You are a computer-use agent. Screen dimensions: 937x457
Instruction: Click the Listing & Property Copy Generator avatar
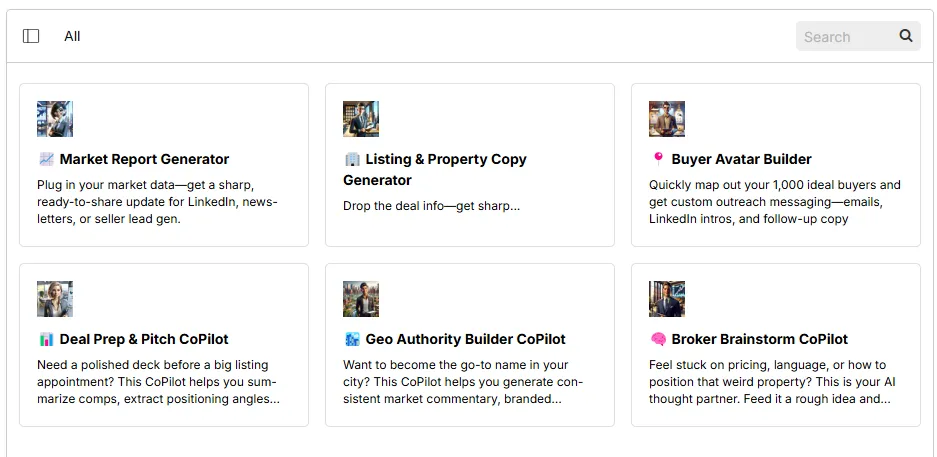[361, 119]
